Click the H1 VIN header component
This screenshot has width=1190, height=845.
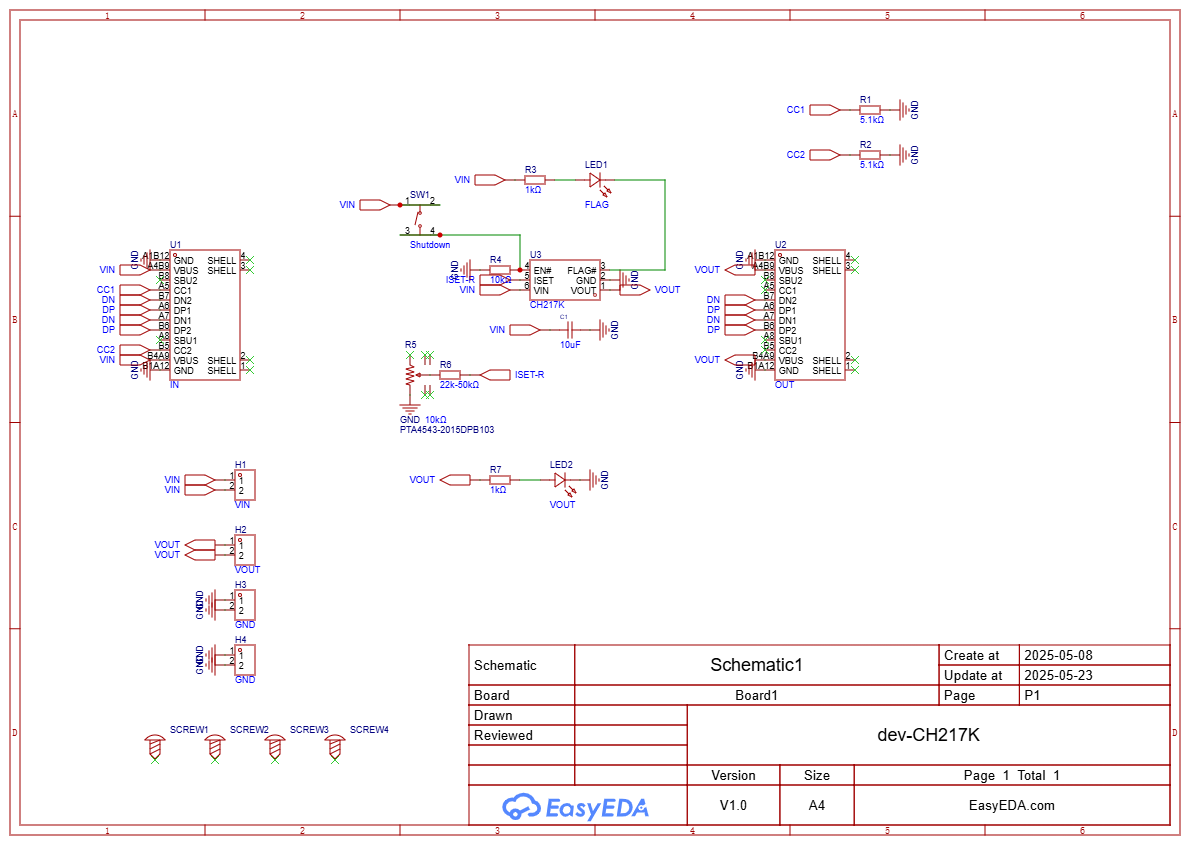click(x=245, y=485)
